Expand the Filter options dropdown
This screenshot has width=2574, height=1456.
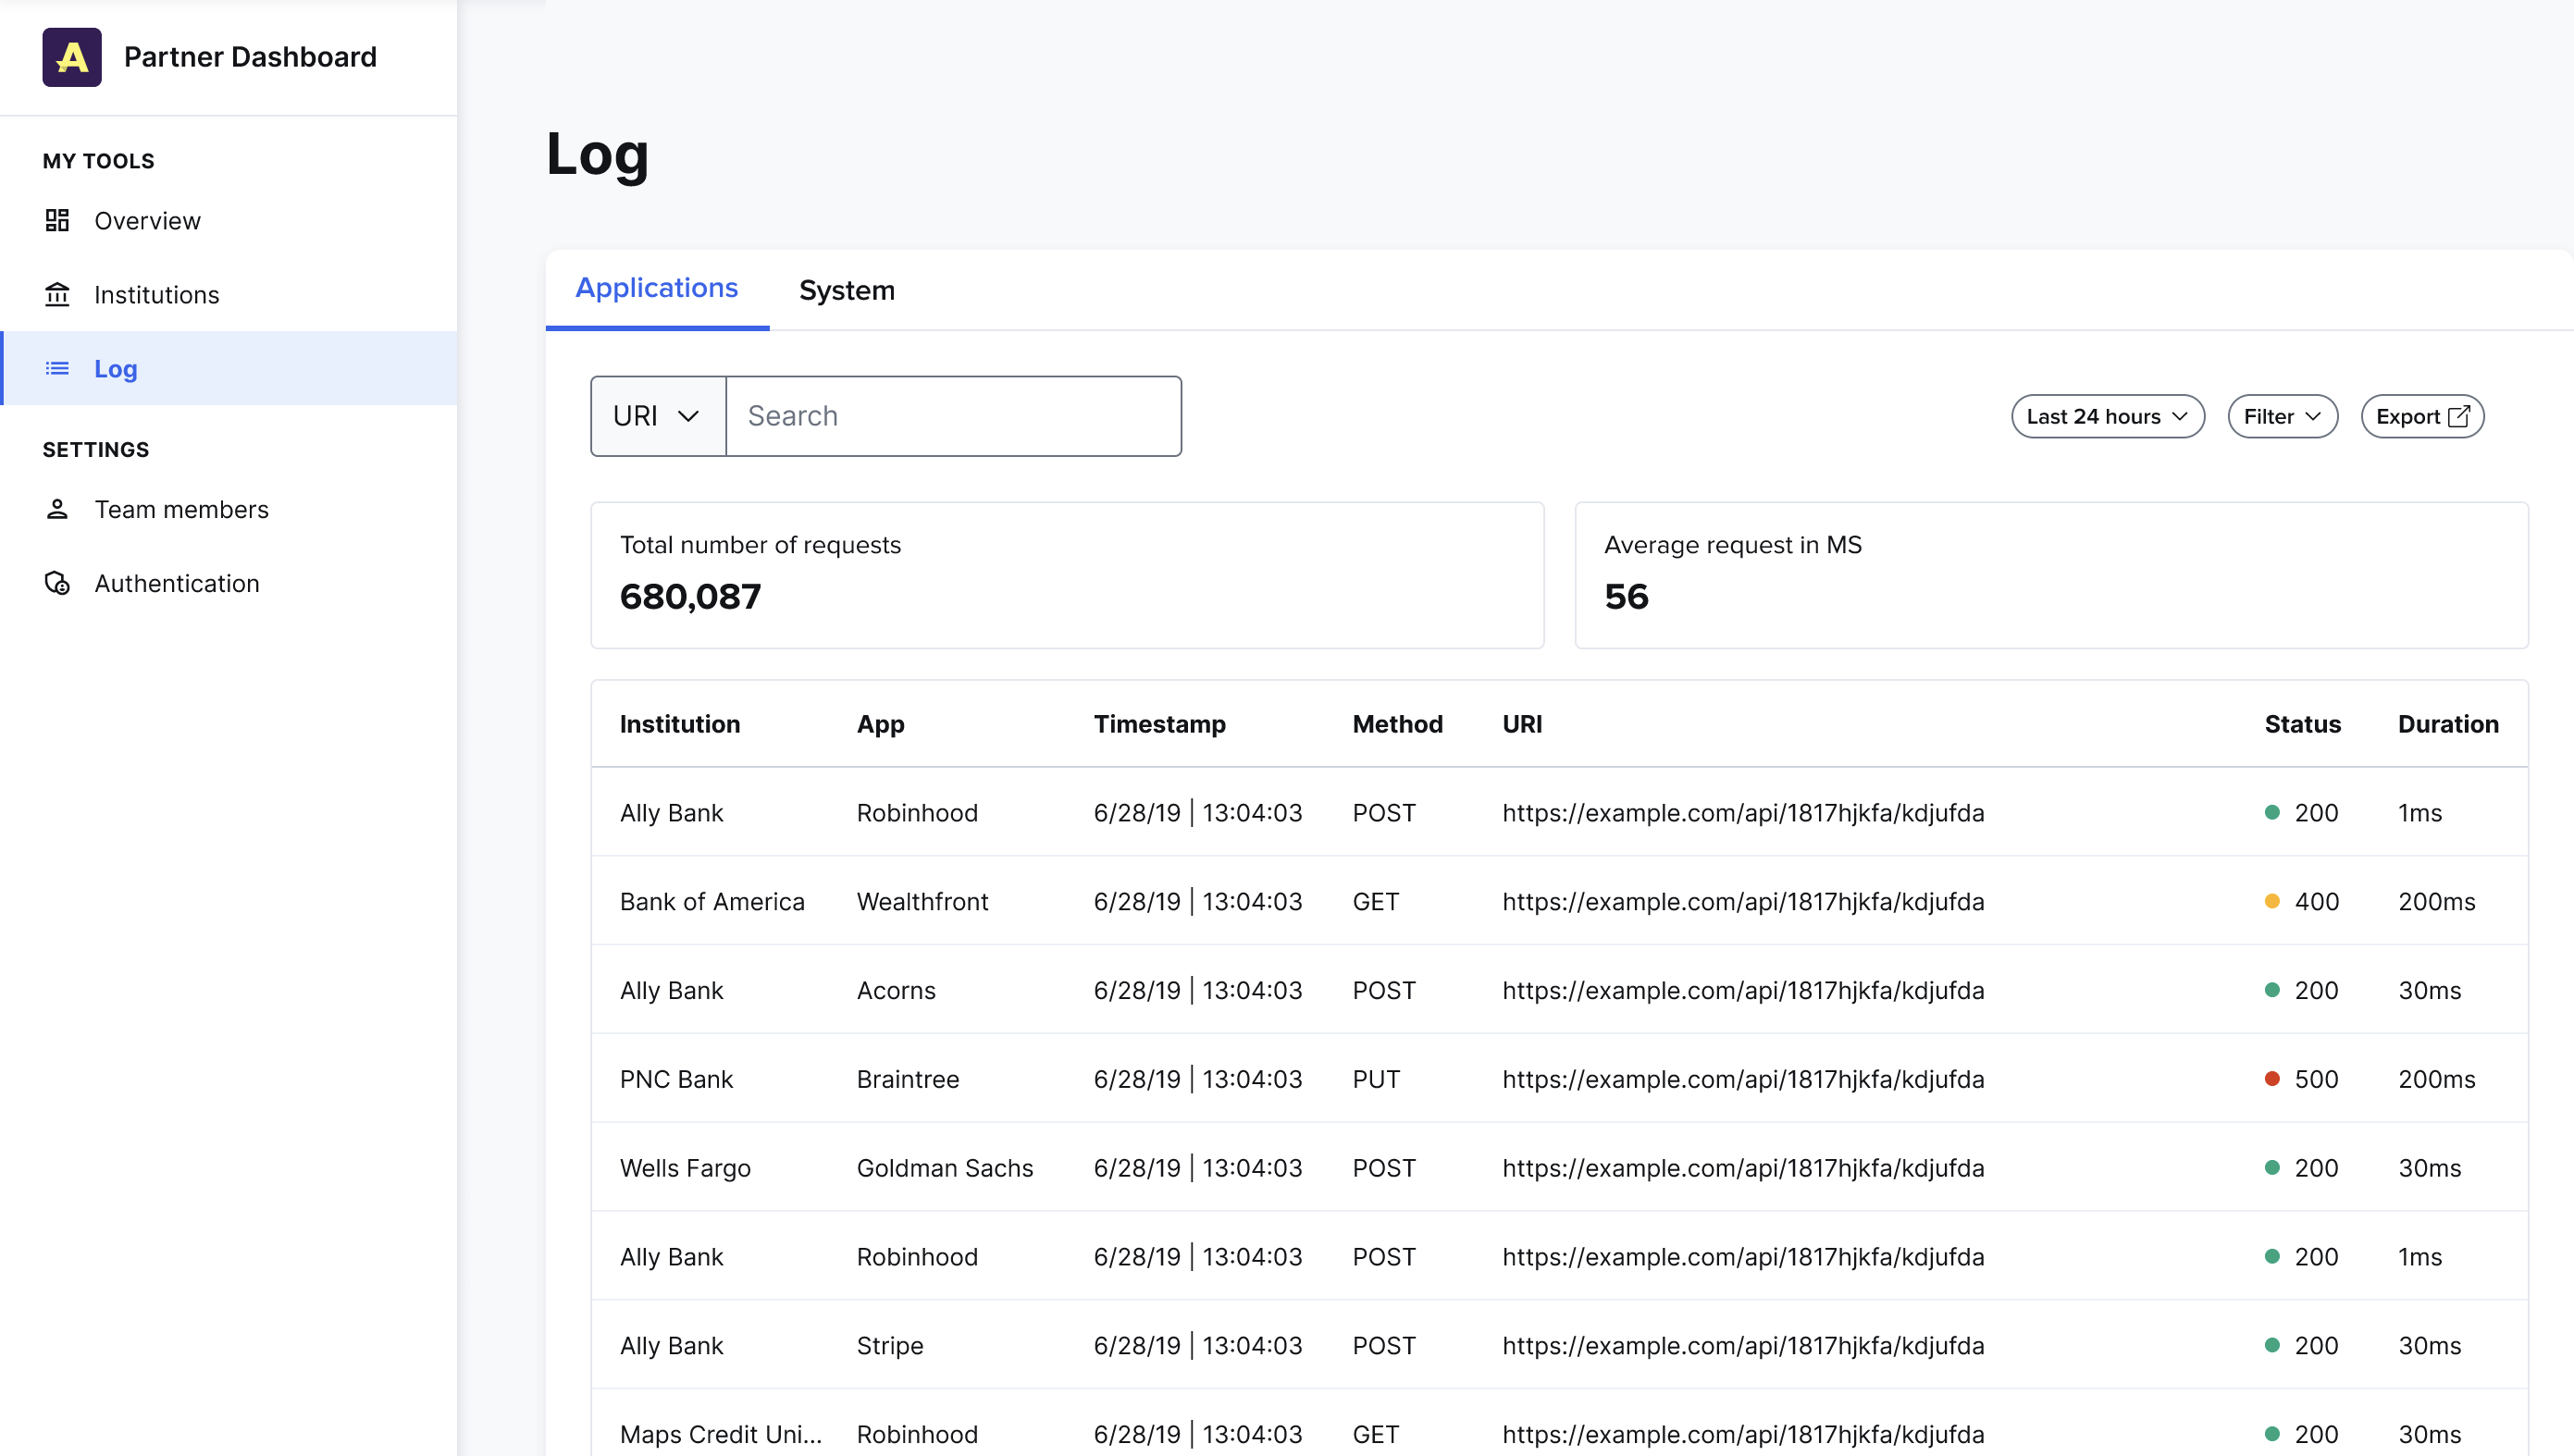click(x=2282, y=416)
